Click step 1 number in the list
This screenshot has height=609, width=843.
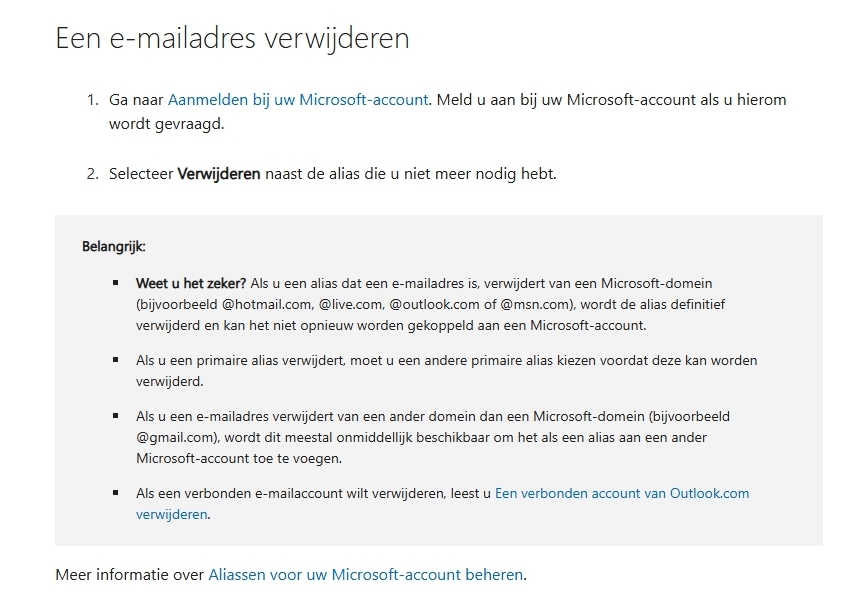click(92, 100)
